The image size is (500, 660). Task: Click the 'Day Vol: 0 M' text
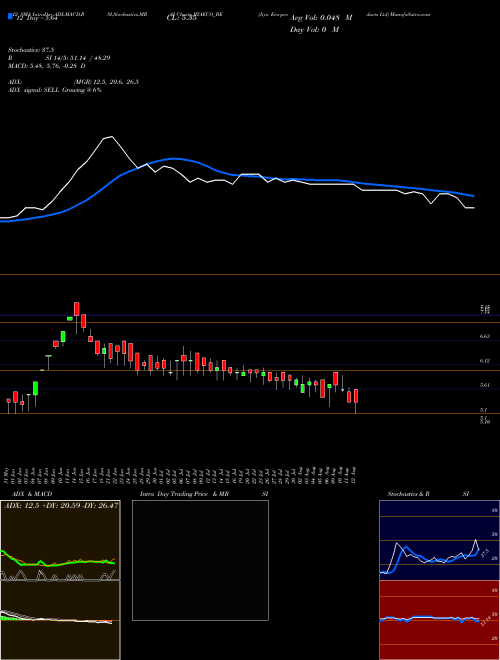click(314, 30)
